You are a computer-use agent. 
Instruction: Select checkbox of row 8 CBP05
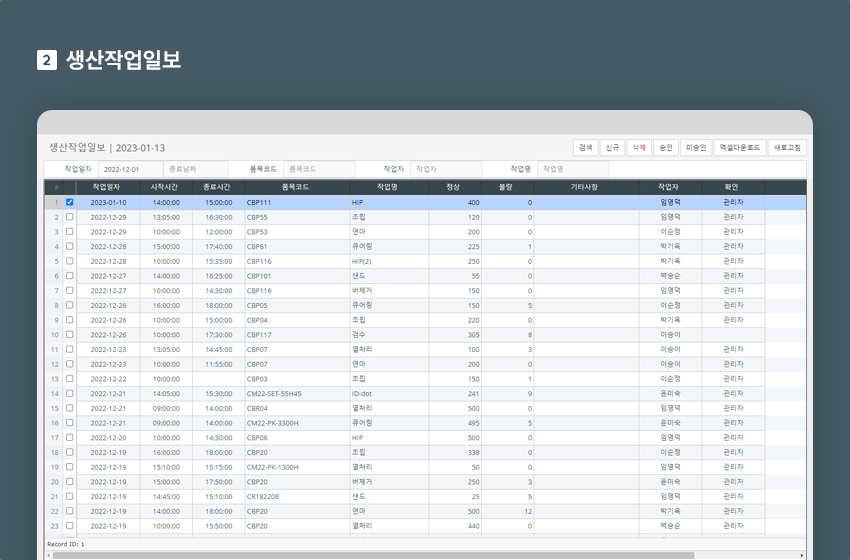[69, 305]
